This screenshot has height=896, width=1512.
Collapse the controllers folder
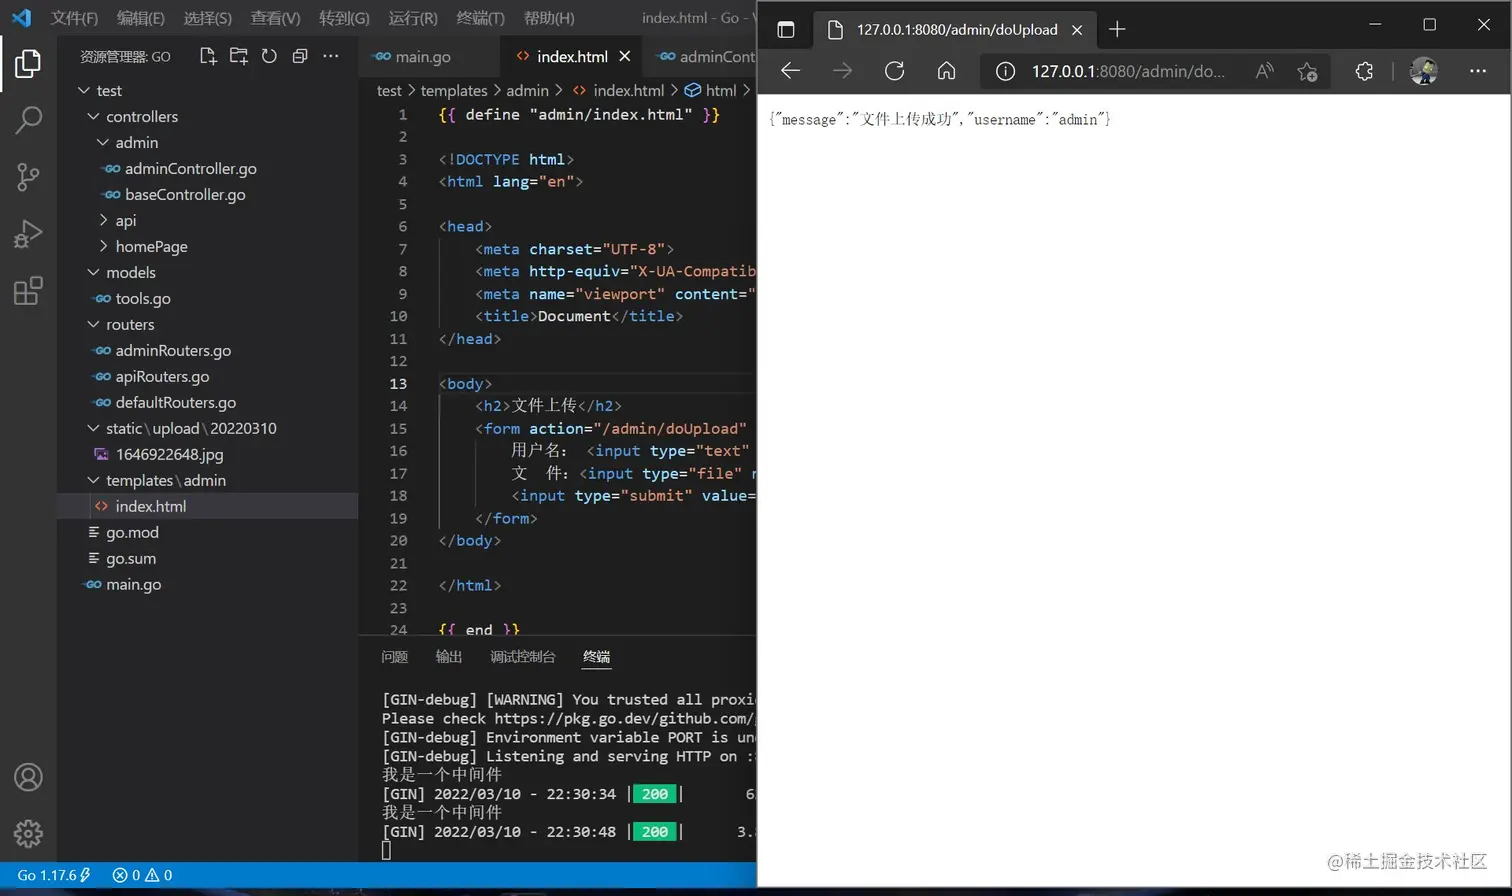click(x=93, y=116)
